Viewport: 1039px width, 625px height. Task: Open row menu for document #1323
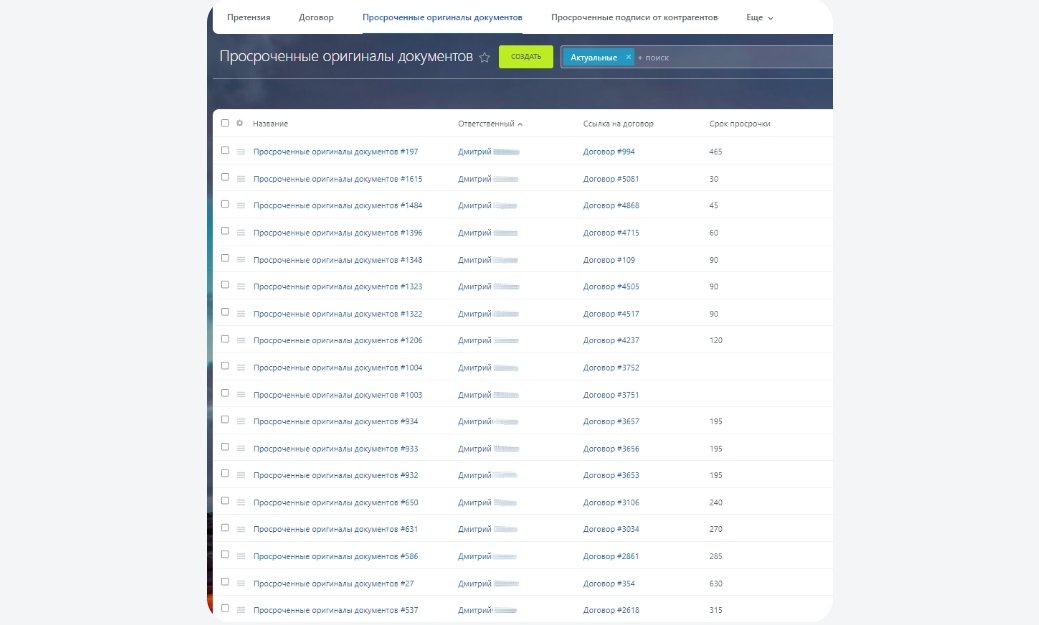point(241,286)
